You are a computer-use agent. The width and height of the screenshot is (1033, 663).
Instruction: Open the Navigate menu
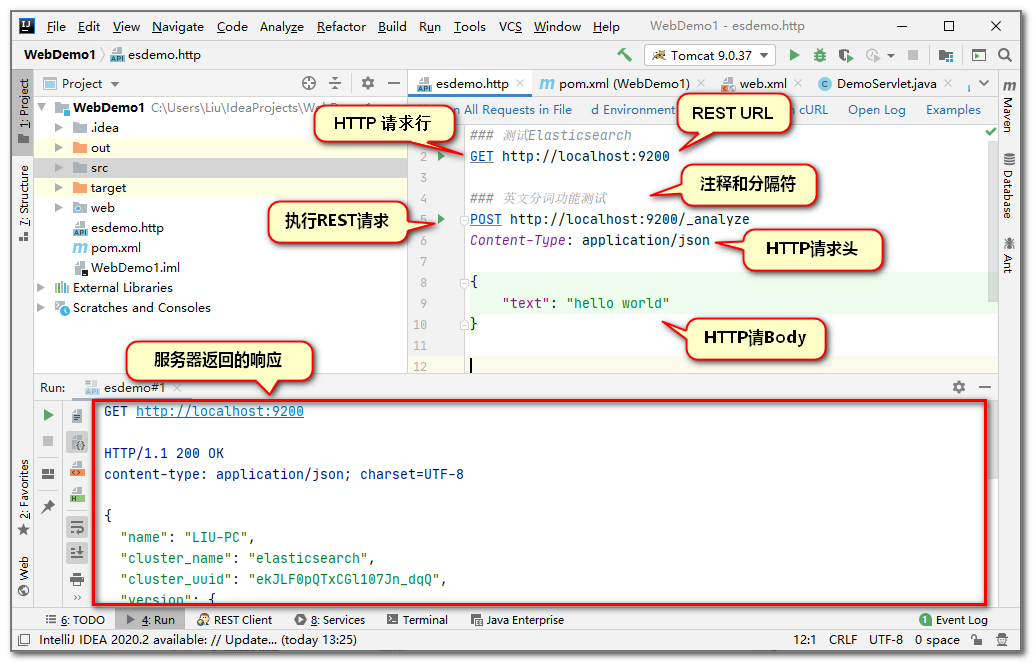pyautogui.click(x=177, y=26)
